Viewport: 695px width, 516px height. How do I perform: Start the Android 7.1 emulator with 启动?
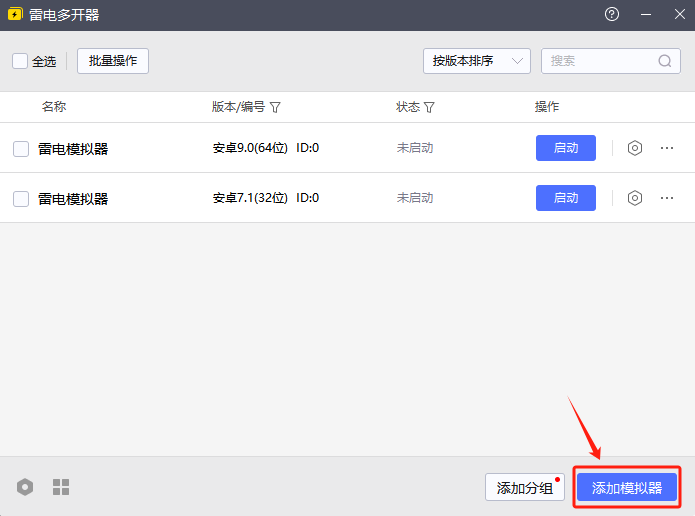tap(566, 198)
